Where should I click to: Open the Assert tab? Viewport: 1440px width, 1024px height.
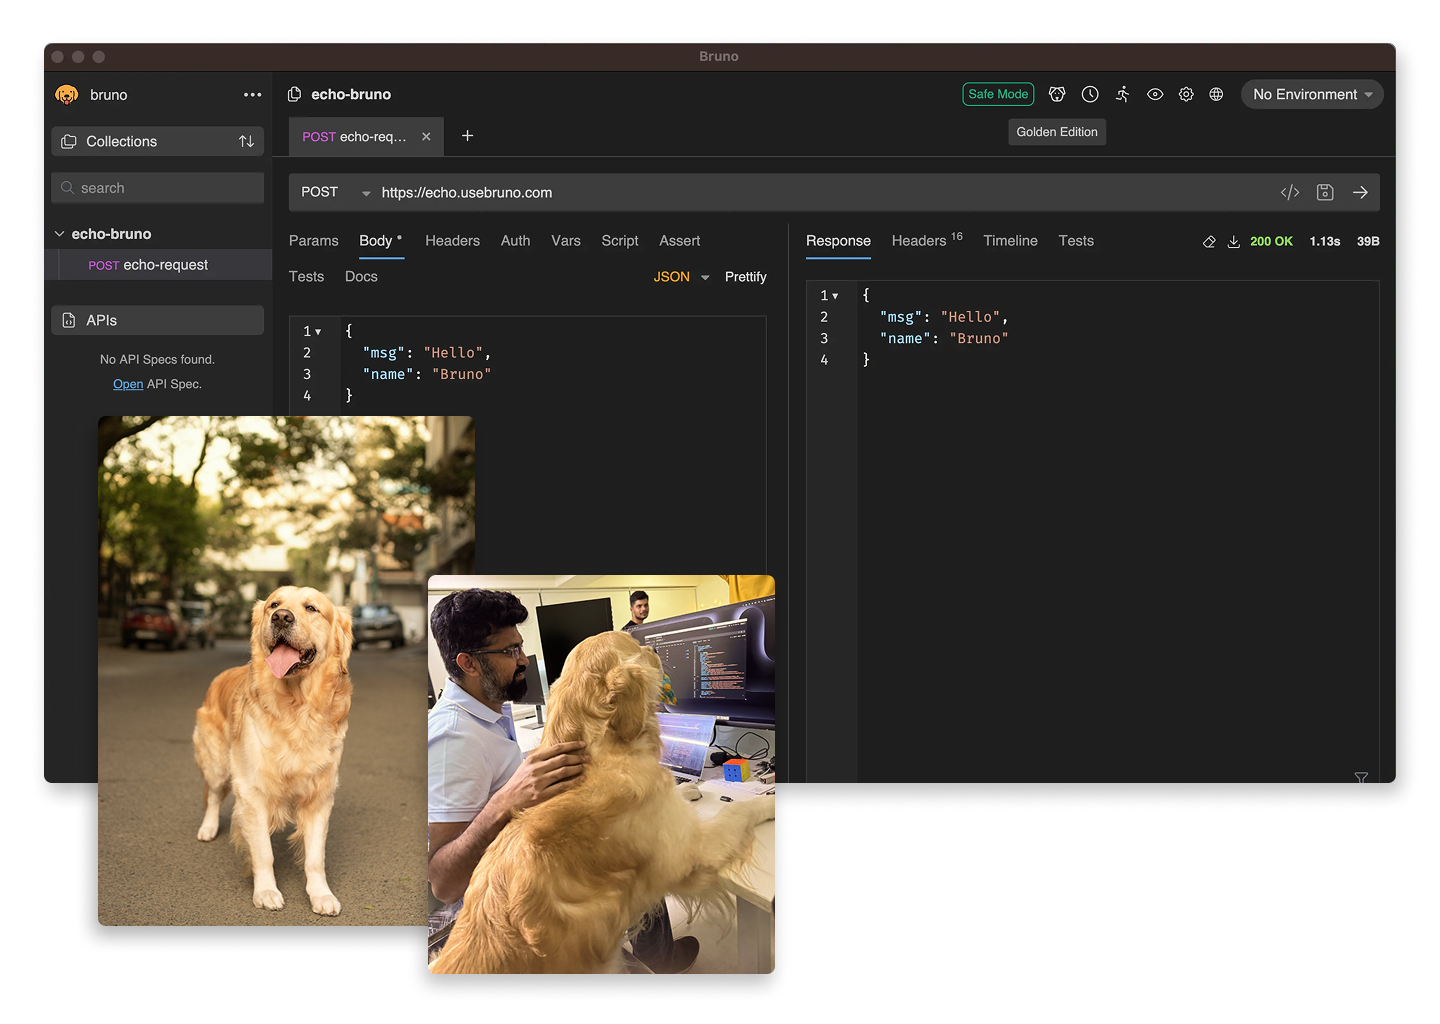(x=680, y=241)
